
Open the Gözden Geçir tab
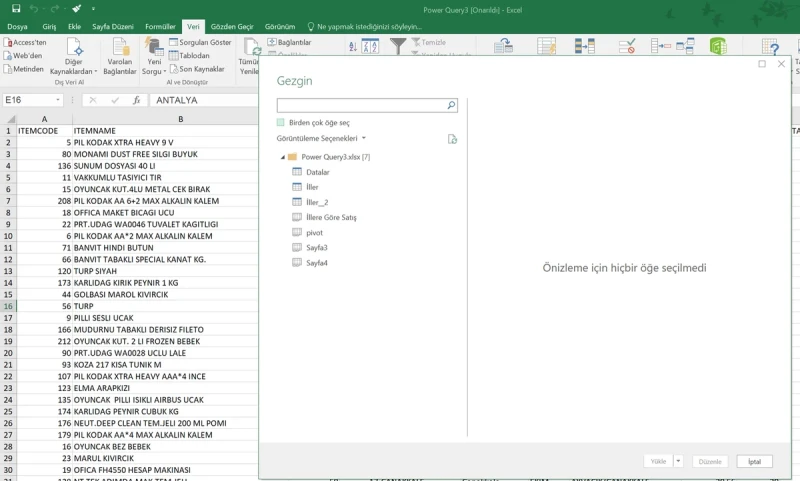pyautogui.click(x=232, y=27)
